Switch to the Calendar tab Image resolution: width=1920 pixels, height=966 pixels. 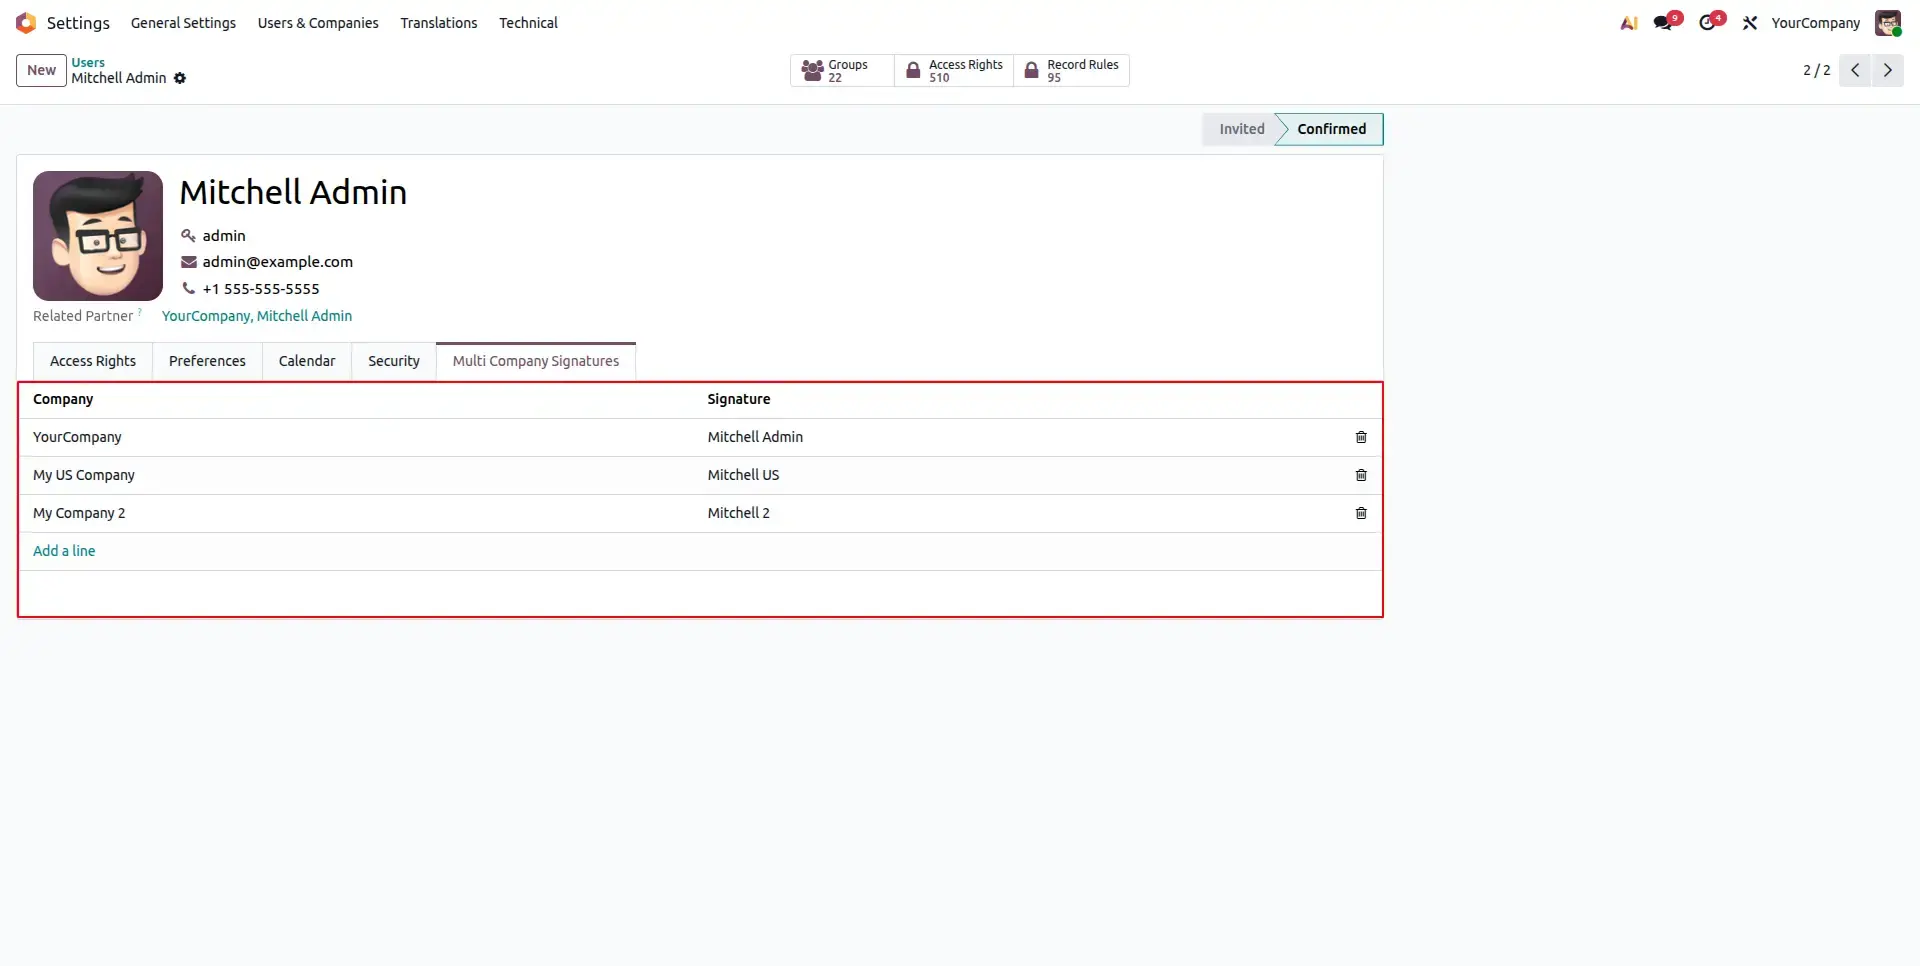307,361
